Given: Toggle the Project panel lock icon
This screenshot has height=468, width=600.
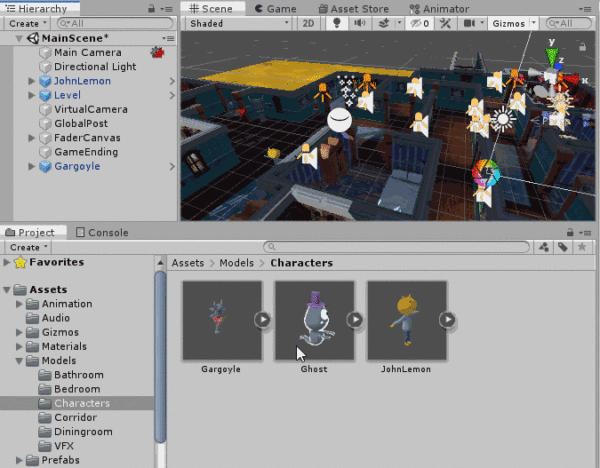Looking at the screenshot, I should coord(570,232).
